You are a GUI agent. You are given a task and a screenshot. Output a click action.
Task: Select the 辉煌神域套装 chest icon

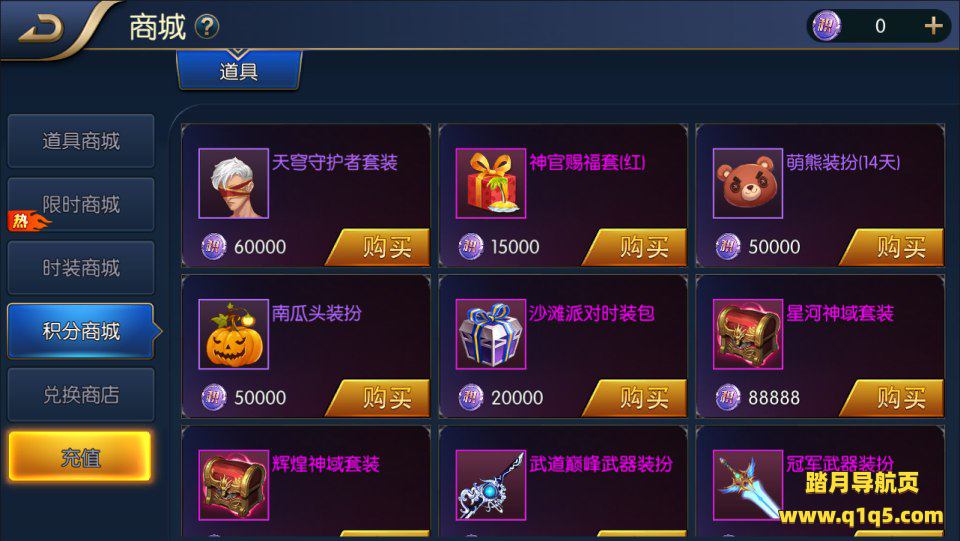(233, 485)
